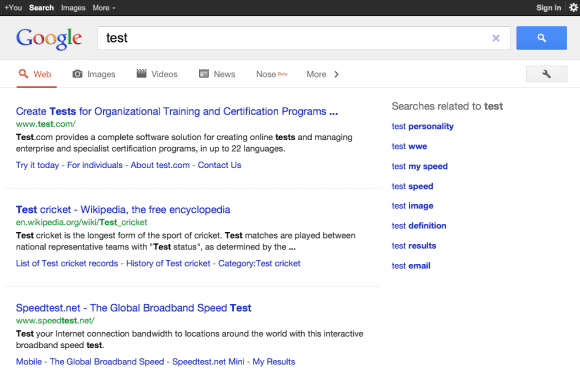Screen dimensions: 580x368
Task: Open search tools wrench button
Action: [546, 74]
